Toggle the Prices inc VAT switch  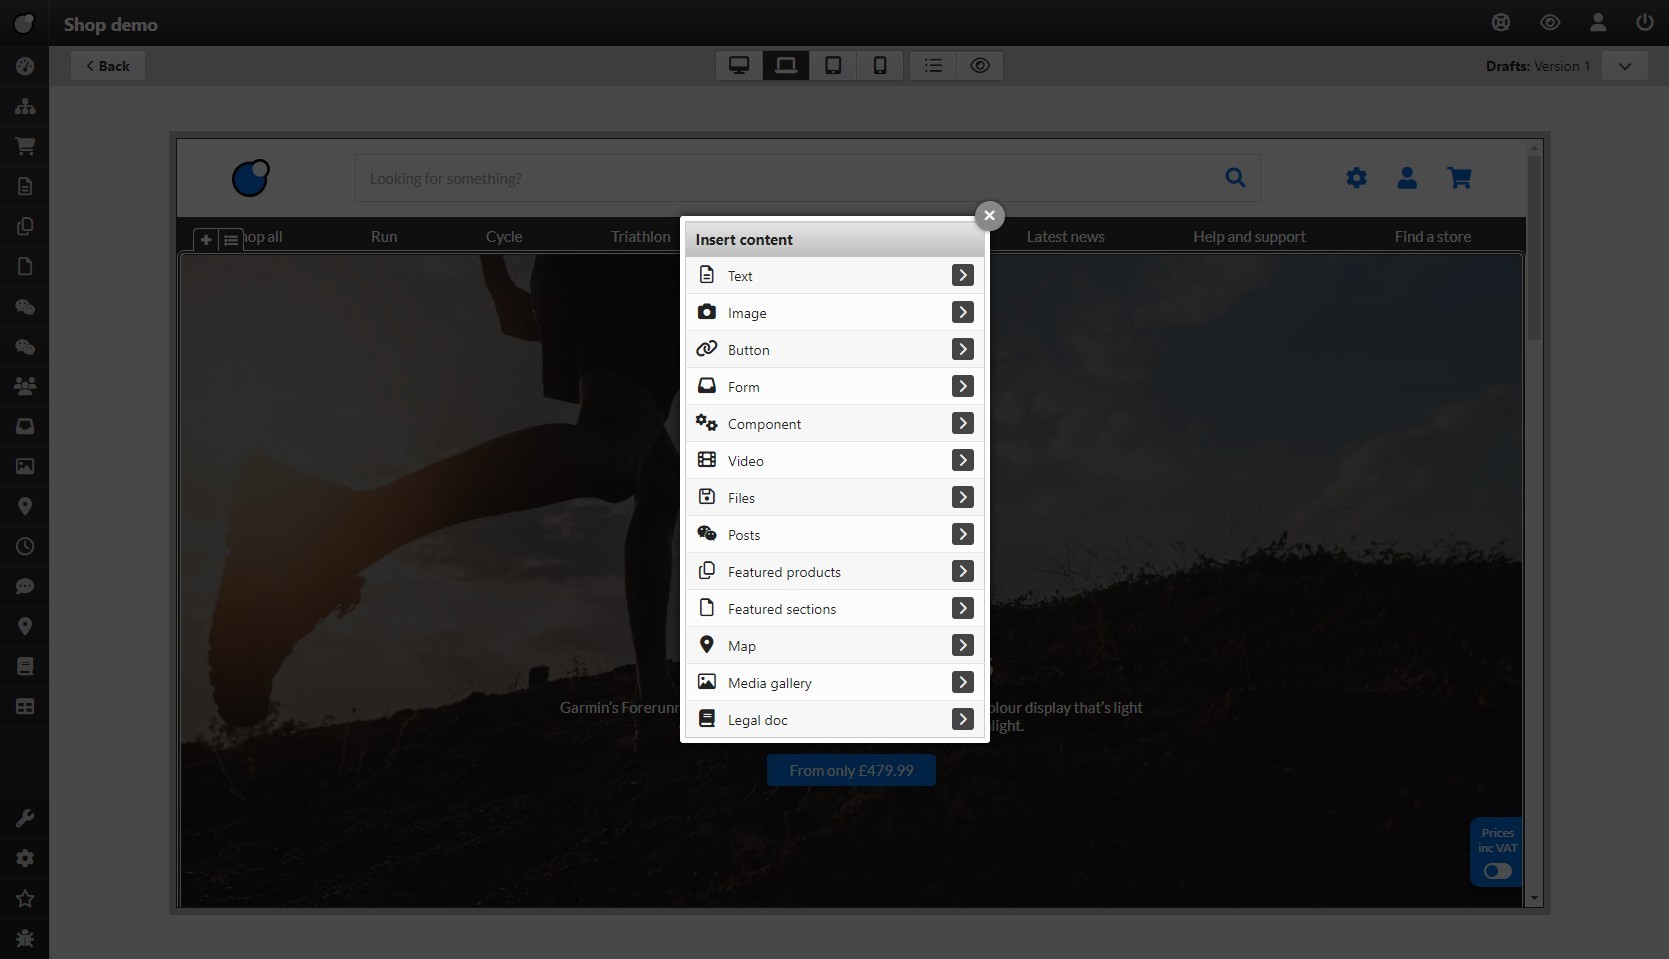pos(1497,871)
